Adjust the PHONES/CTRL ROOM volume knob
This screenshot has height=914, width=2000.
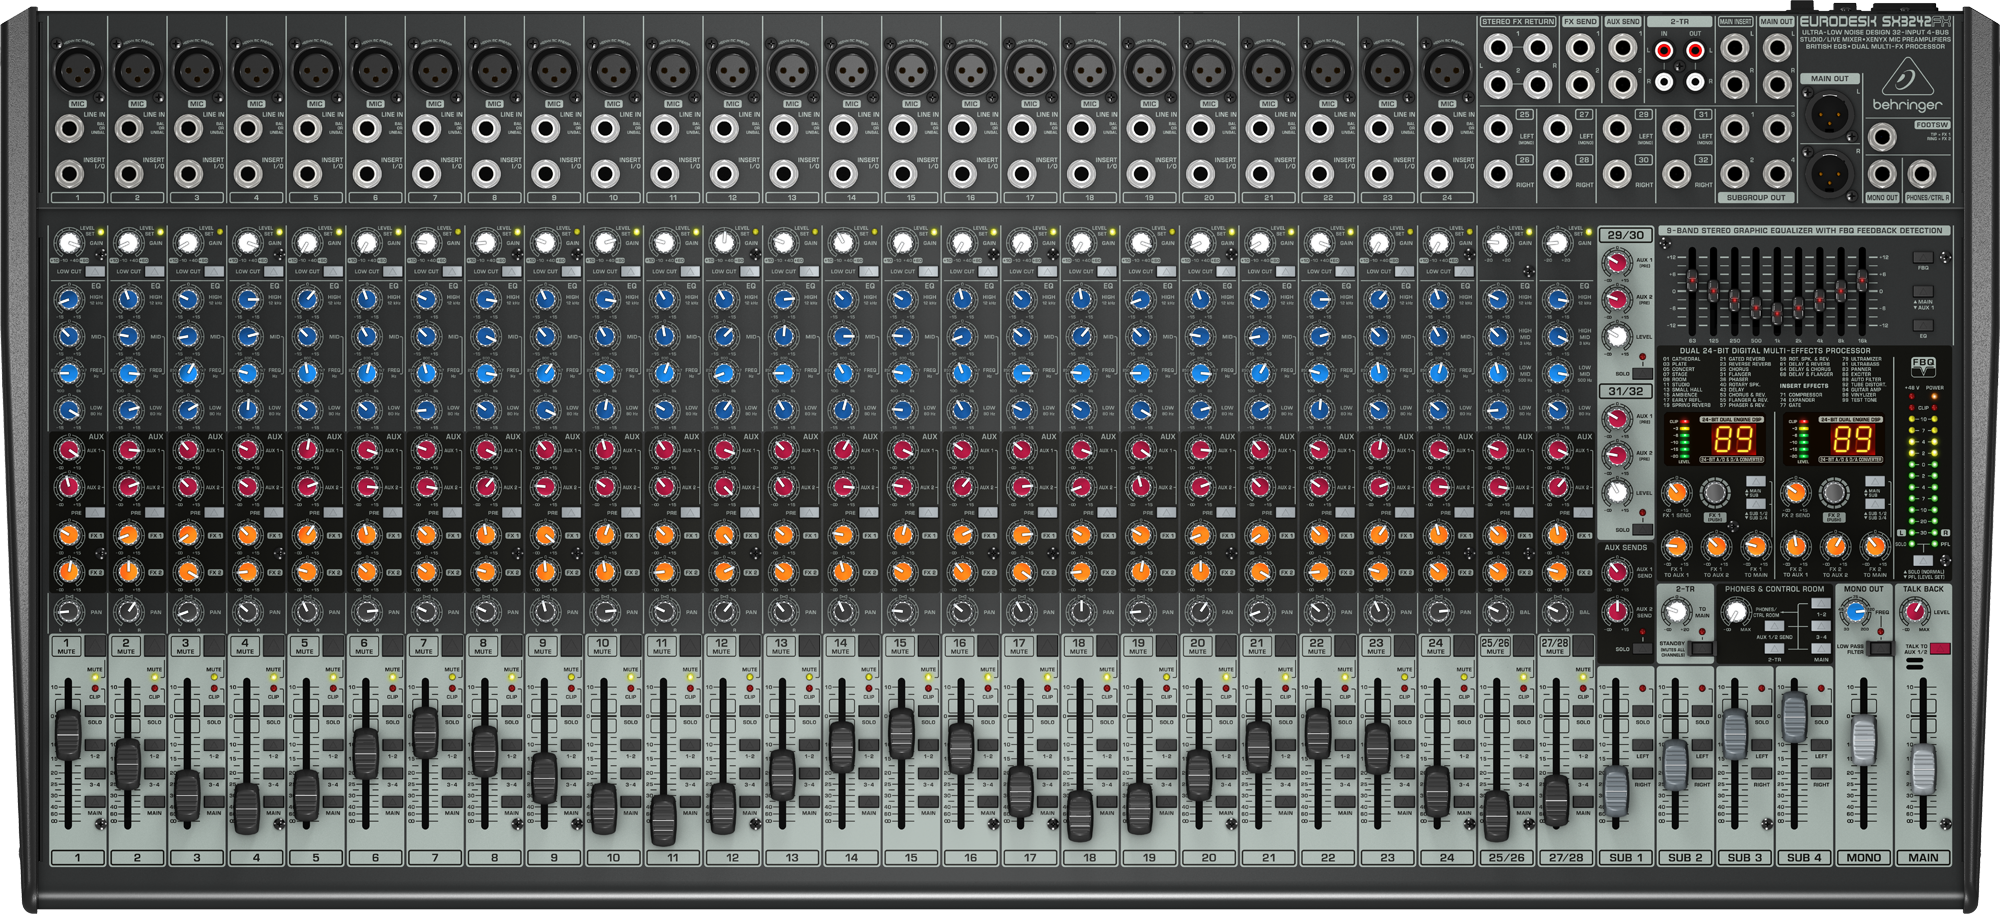click(x=1735, y=612)
